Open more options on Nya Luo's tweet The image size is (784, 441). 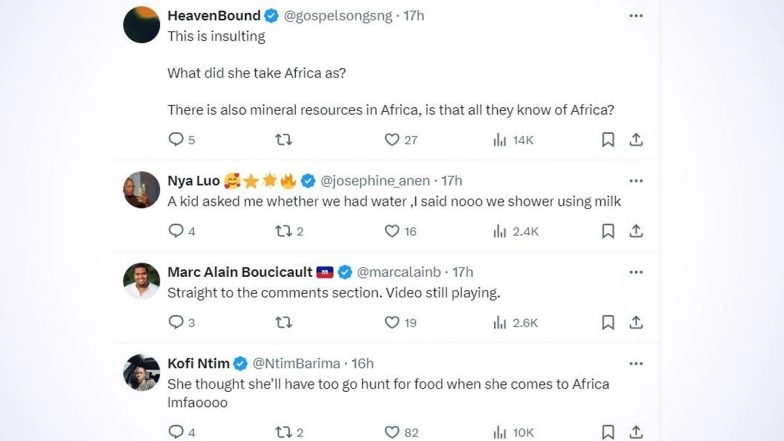636,180
